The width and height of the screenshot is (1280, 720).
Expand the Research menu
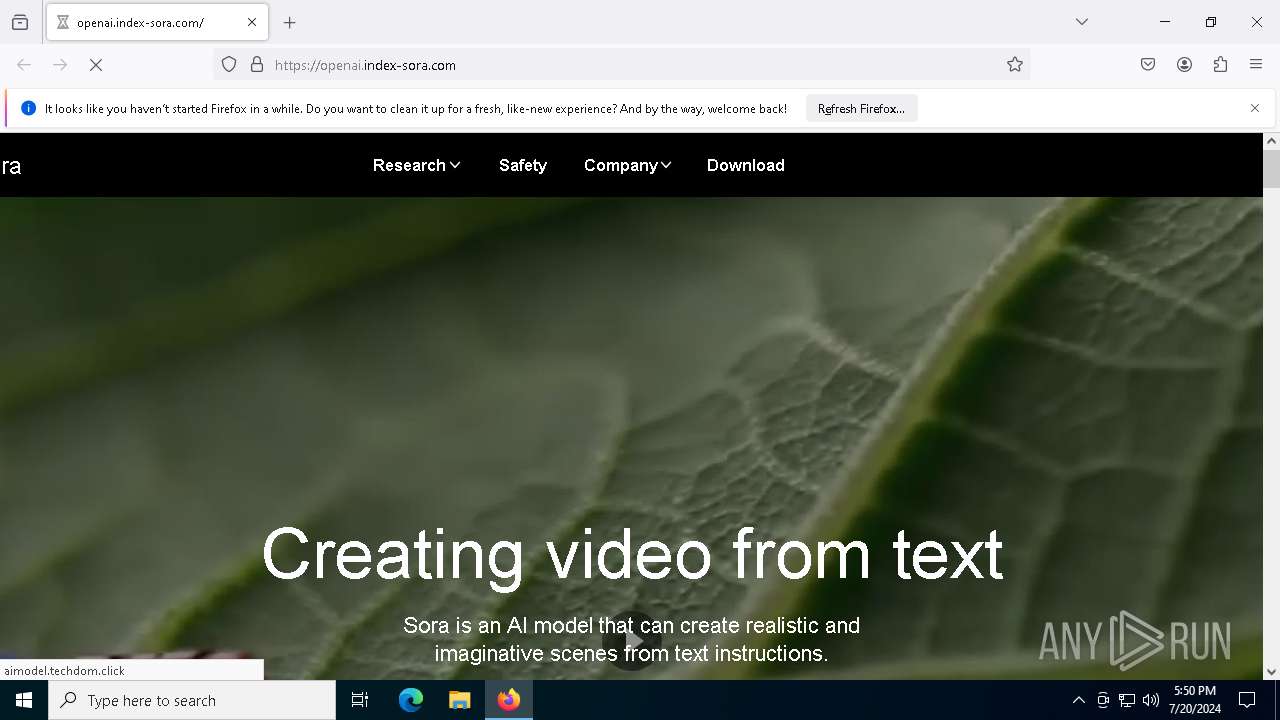(x=416, y=165)
